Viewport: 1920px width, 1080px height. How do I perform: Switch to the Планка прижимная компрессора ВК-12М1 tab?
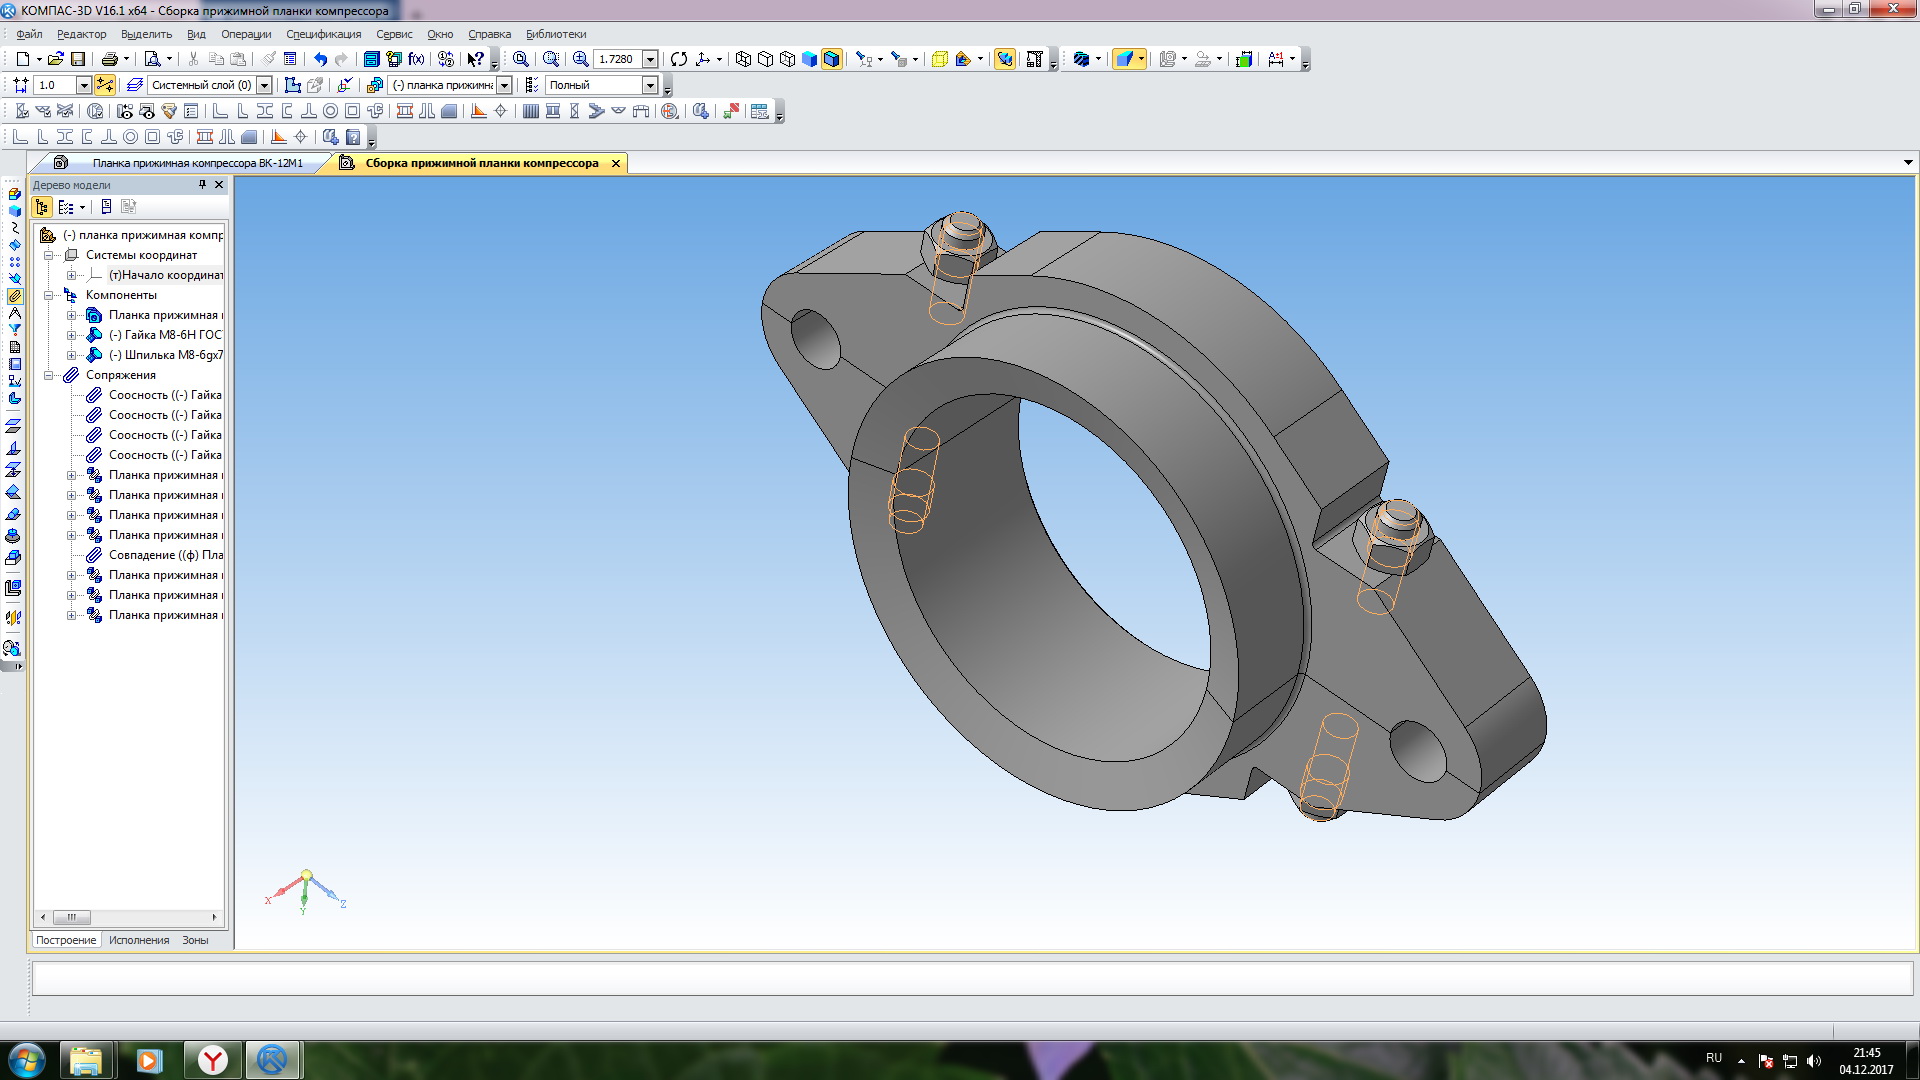coord(197,163)
